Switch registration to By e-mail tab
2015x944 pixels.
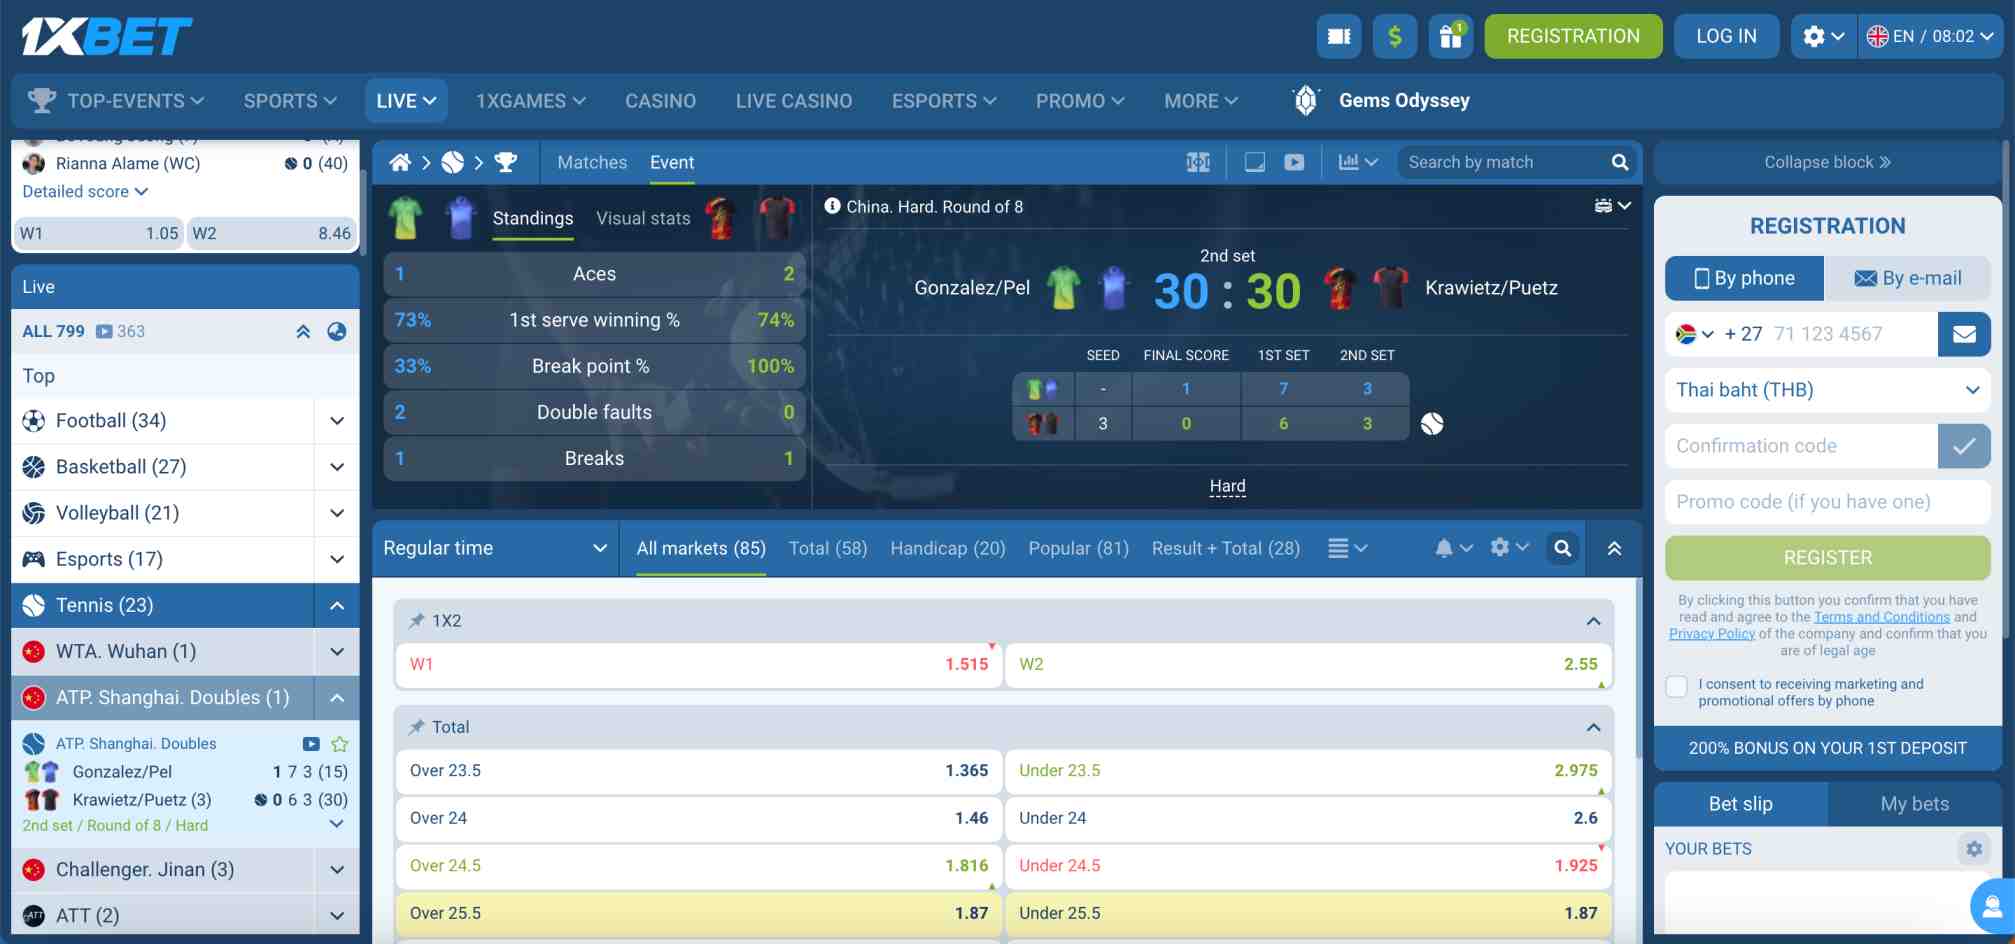[x=1909, y=278]
